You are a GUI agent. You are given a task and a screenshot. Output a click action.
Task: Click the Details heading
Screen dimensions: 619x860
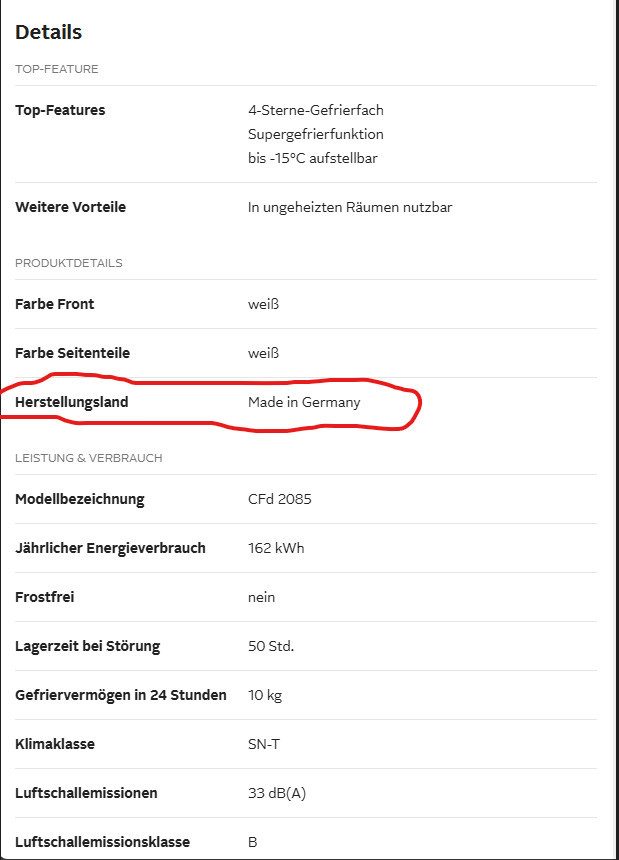[x=48, y=32]
